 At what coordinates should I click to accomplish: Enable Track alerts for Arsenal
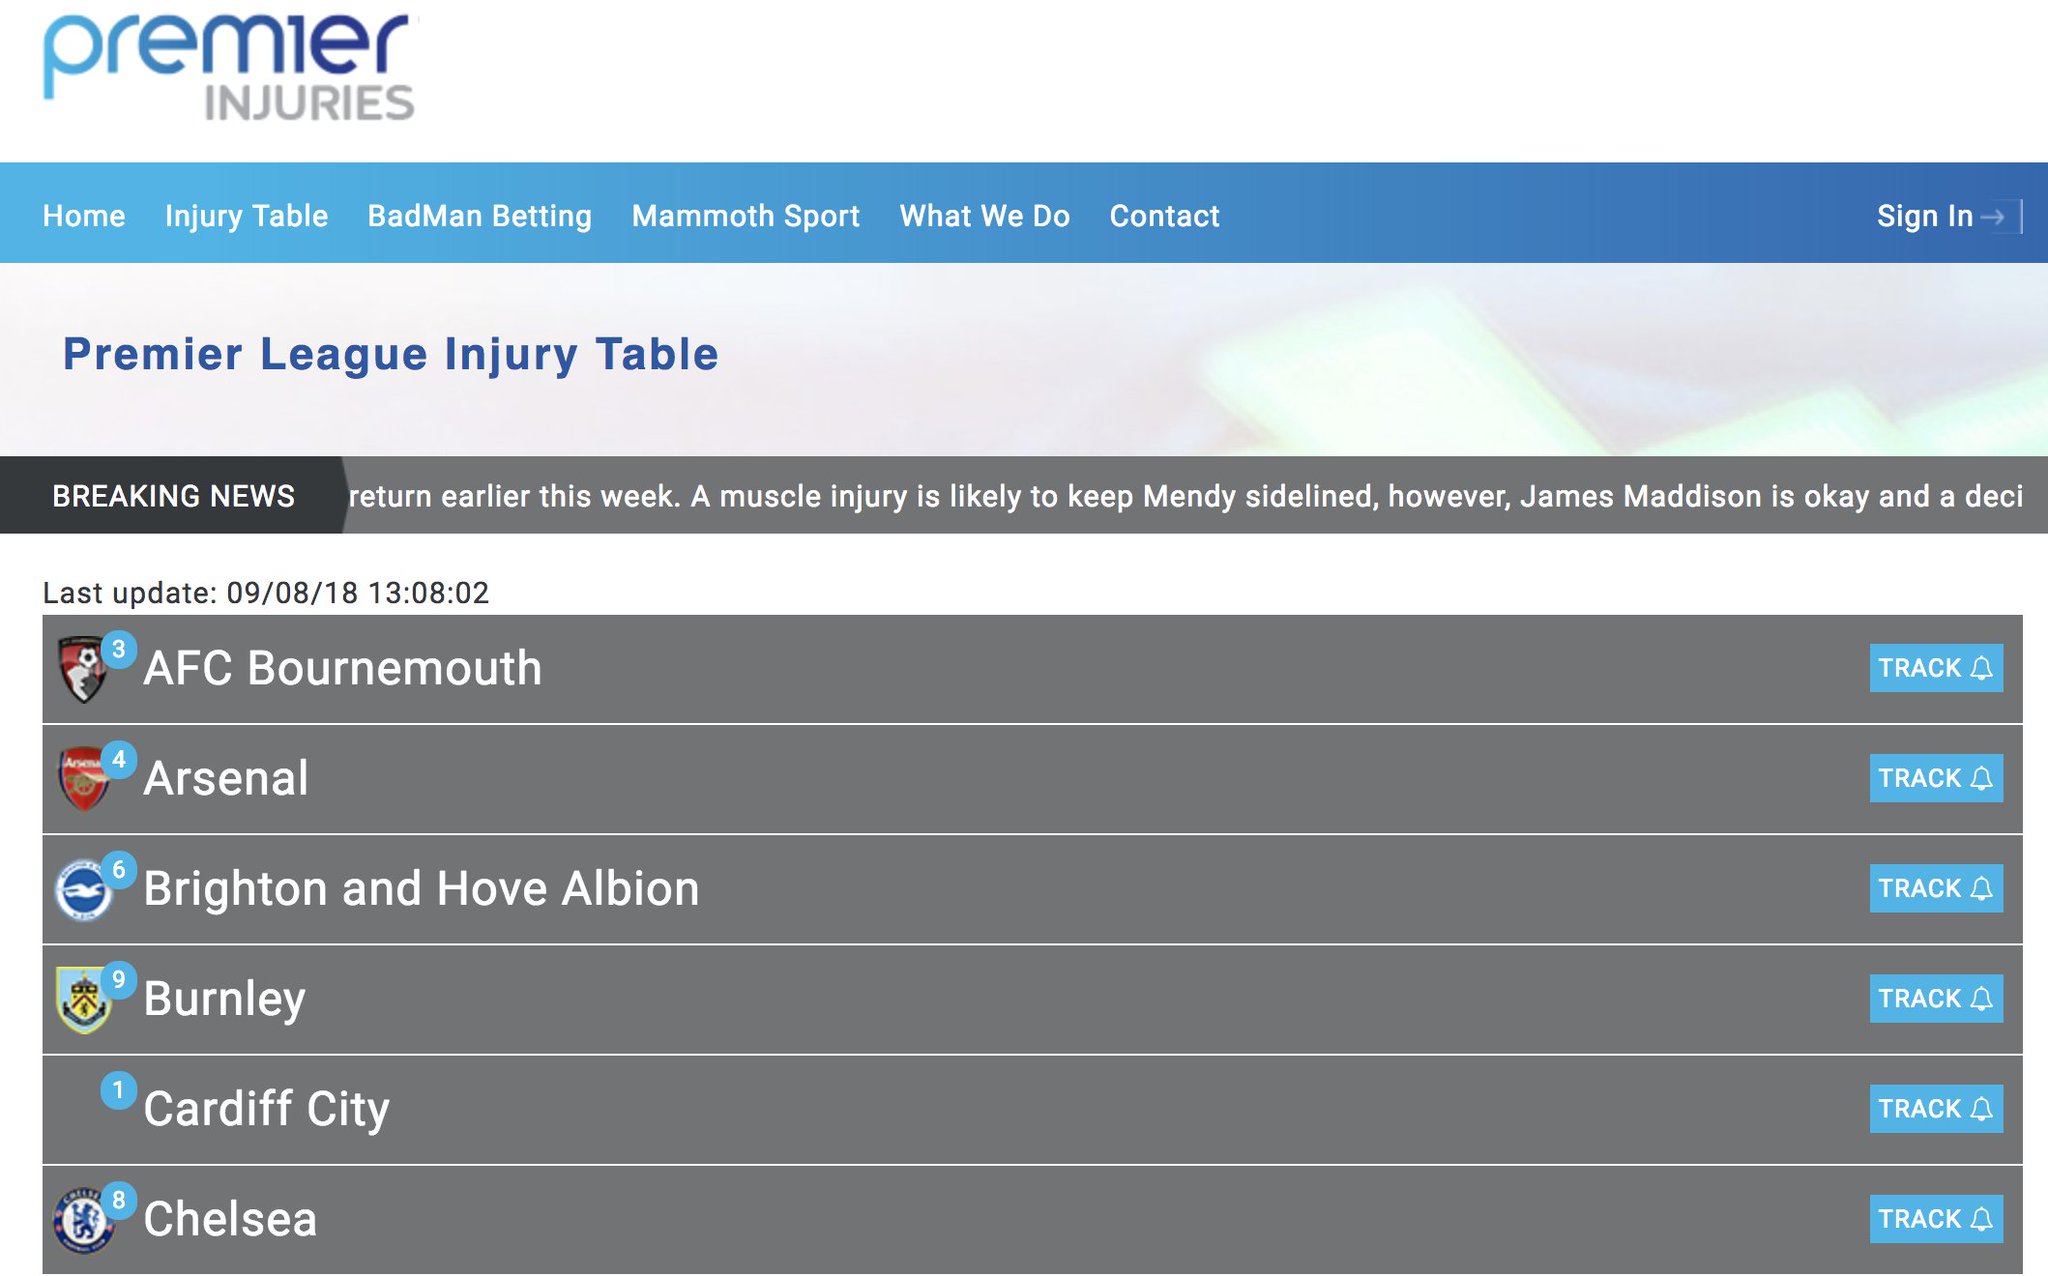click(x=1935, y=778)
